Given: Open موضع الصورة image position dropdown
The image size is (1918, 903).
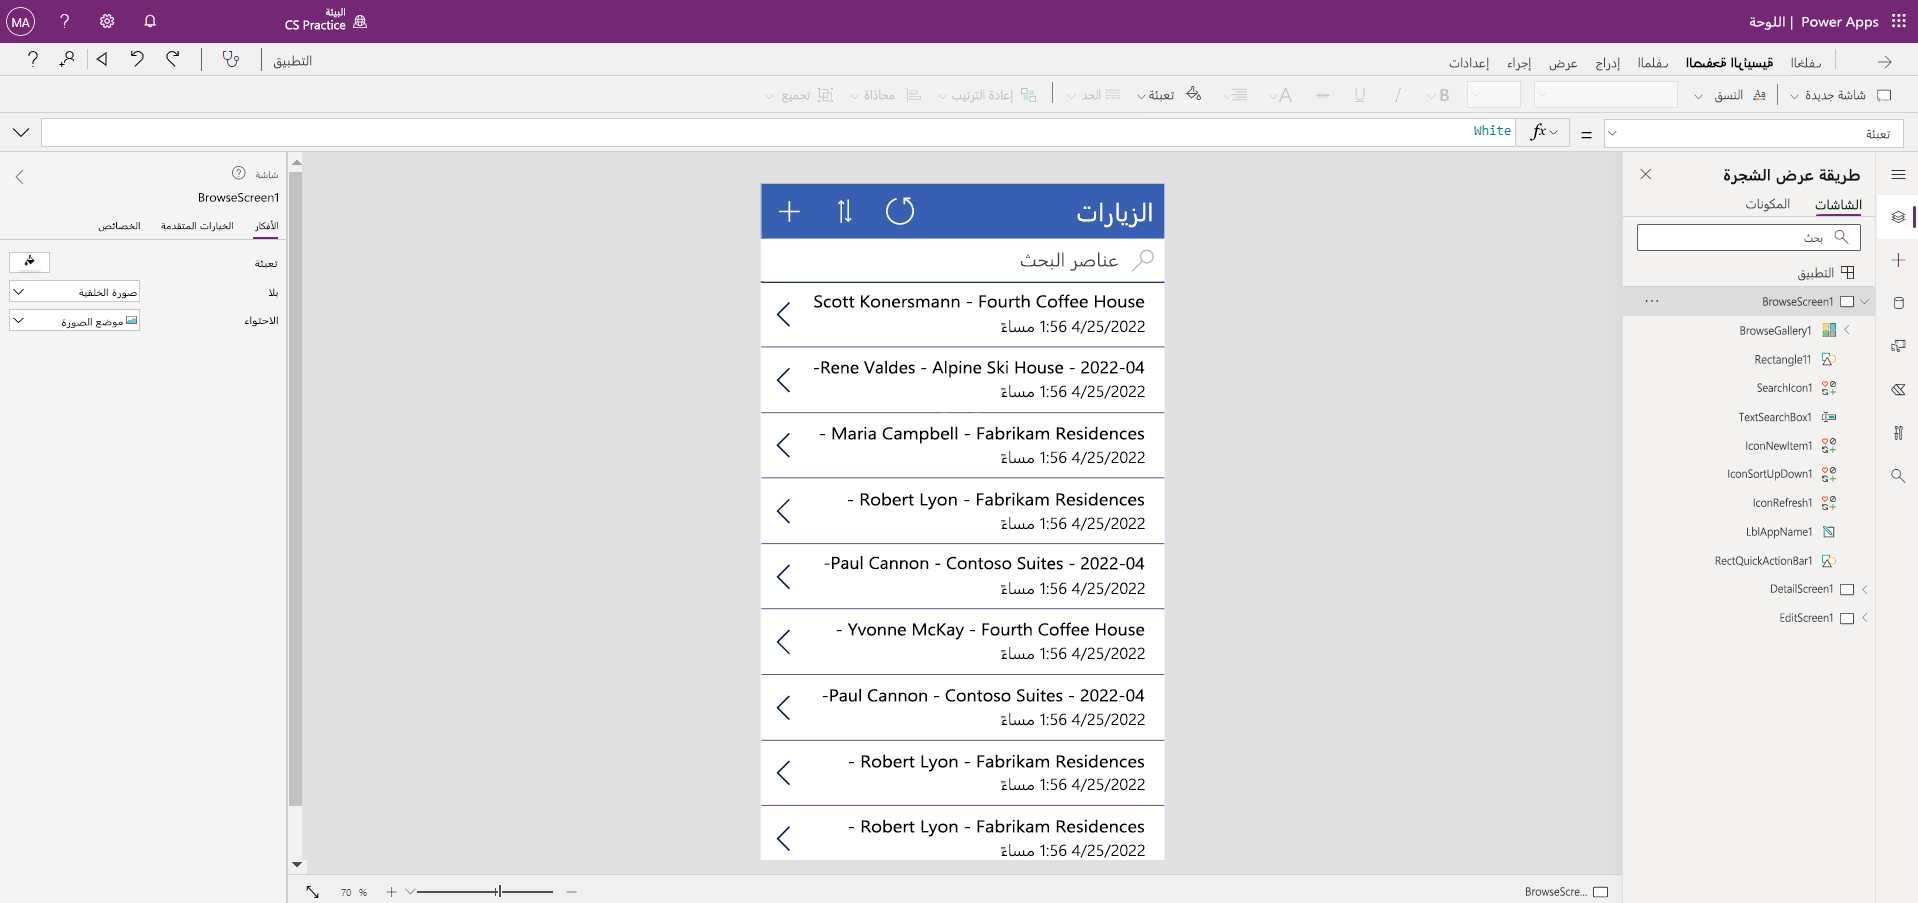Looking at the screenshot, I should (74, 321).
